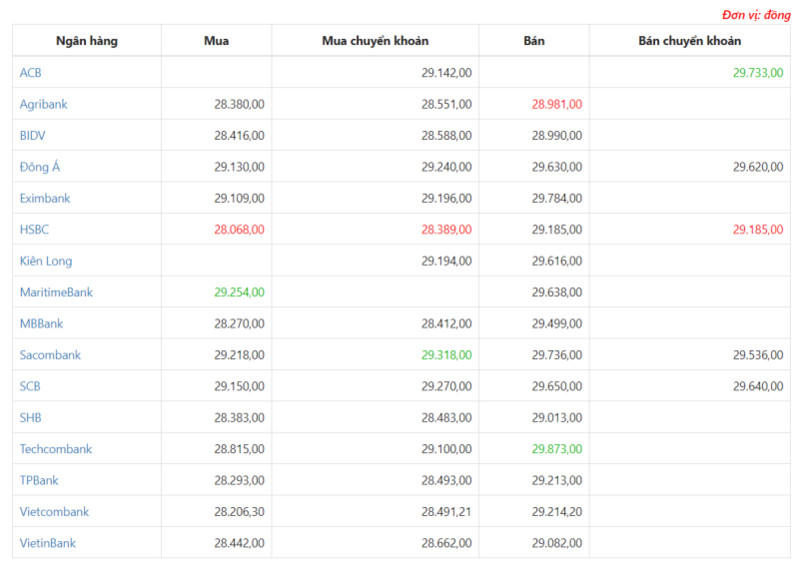This screenshot has height=563, width=799.
Task: Select TPBank's sell value 29.213,00
Action: [x=557, y=480]
